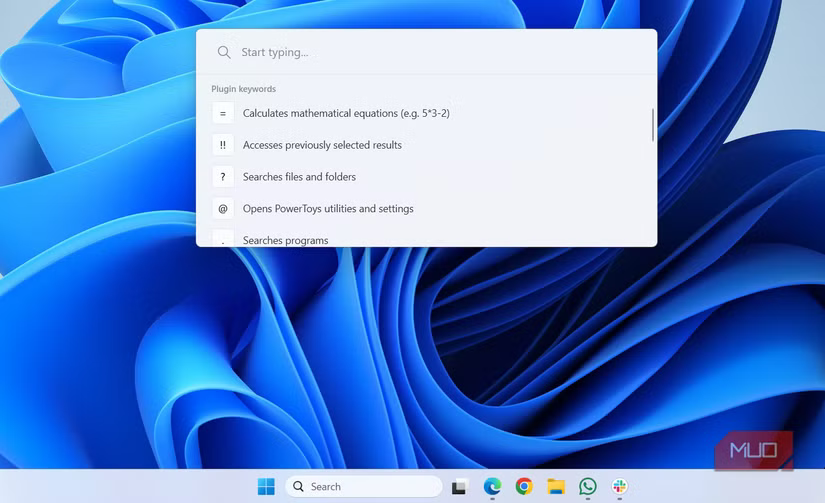This screenshot has height=503, width=825.
Task: Open Microsoft Edge from the taskbar
Action: click(x=492, y=487)
